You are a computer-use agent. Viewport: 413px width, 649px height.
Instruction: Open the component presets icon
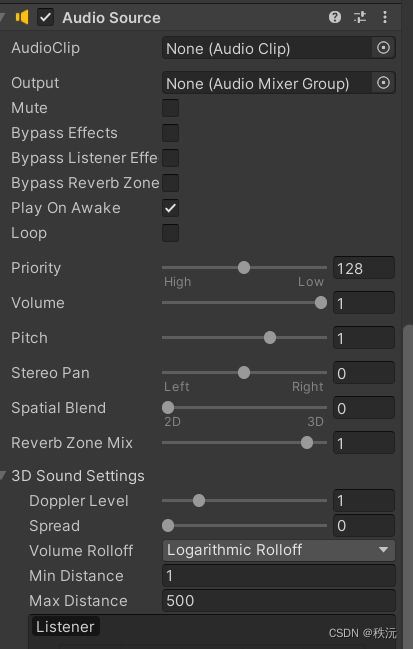(360, 17)
